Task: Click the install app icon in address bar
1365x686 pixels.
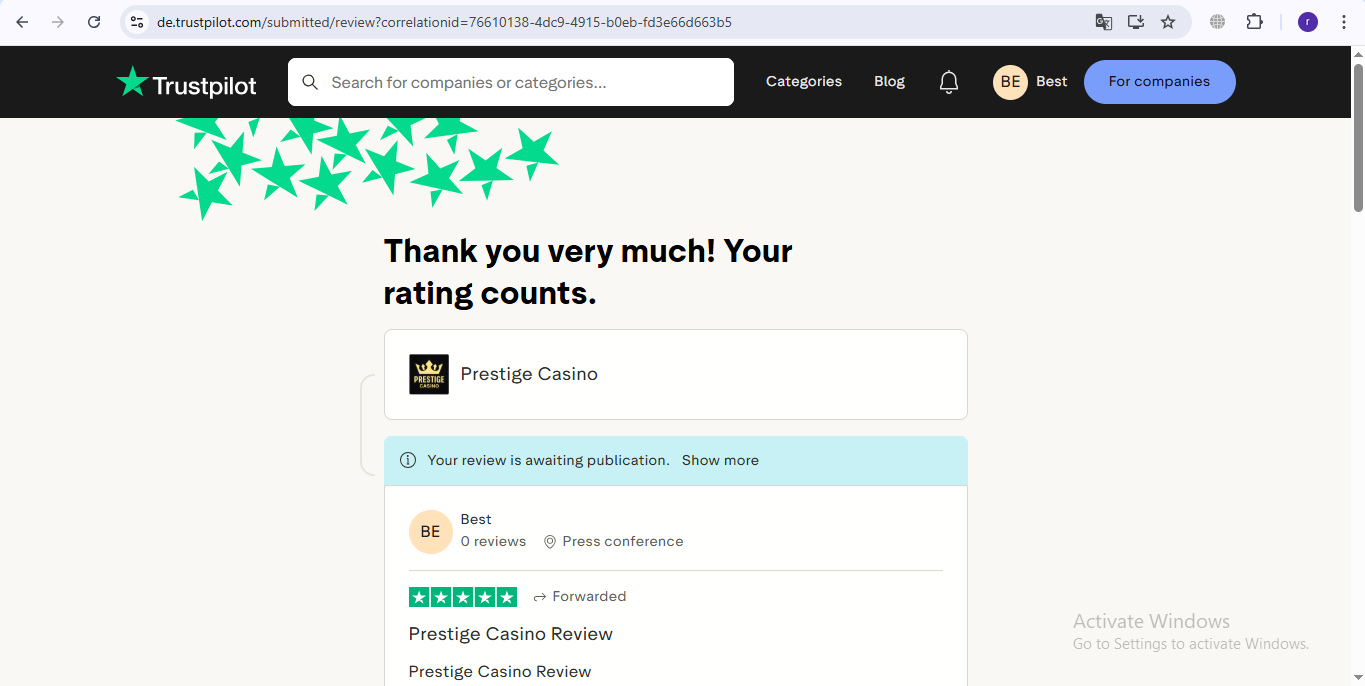Action: pos(1136,22)
